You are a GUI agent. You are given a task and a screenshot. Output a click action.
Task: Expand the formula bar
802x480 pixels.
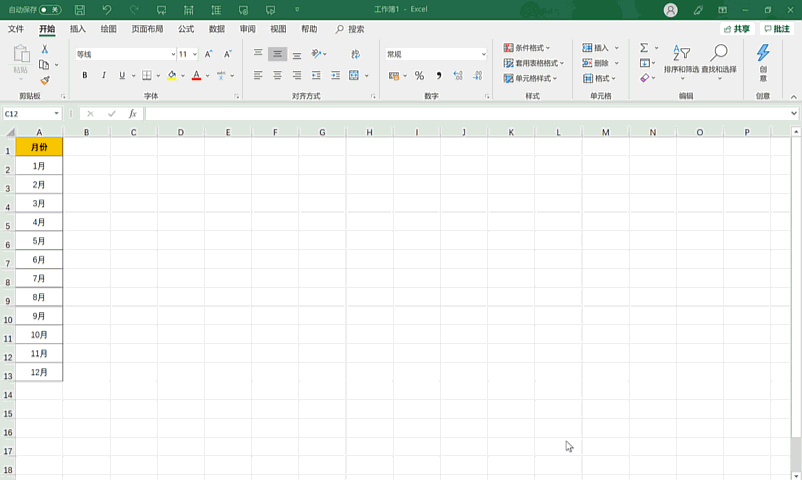794,114
